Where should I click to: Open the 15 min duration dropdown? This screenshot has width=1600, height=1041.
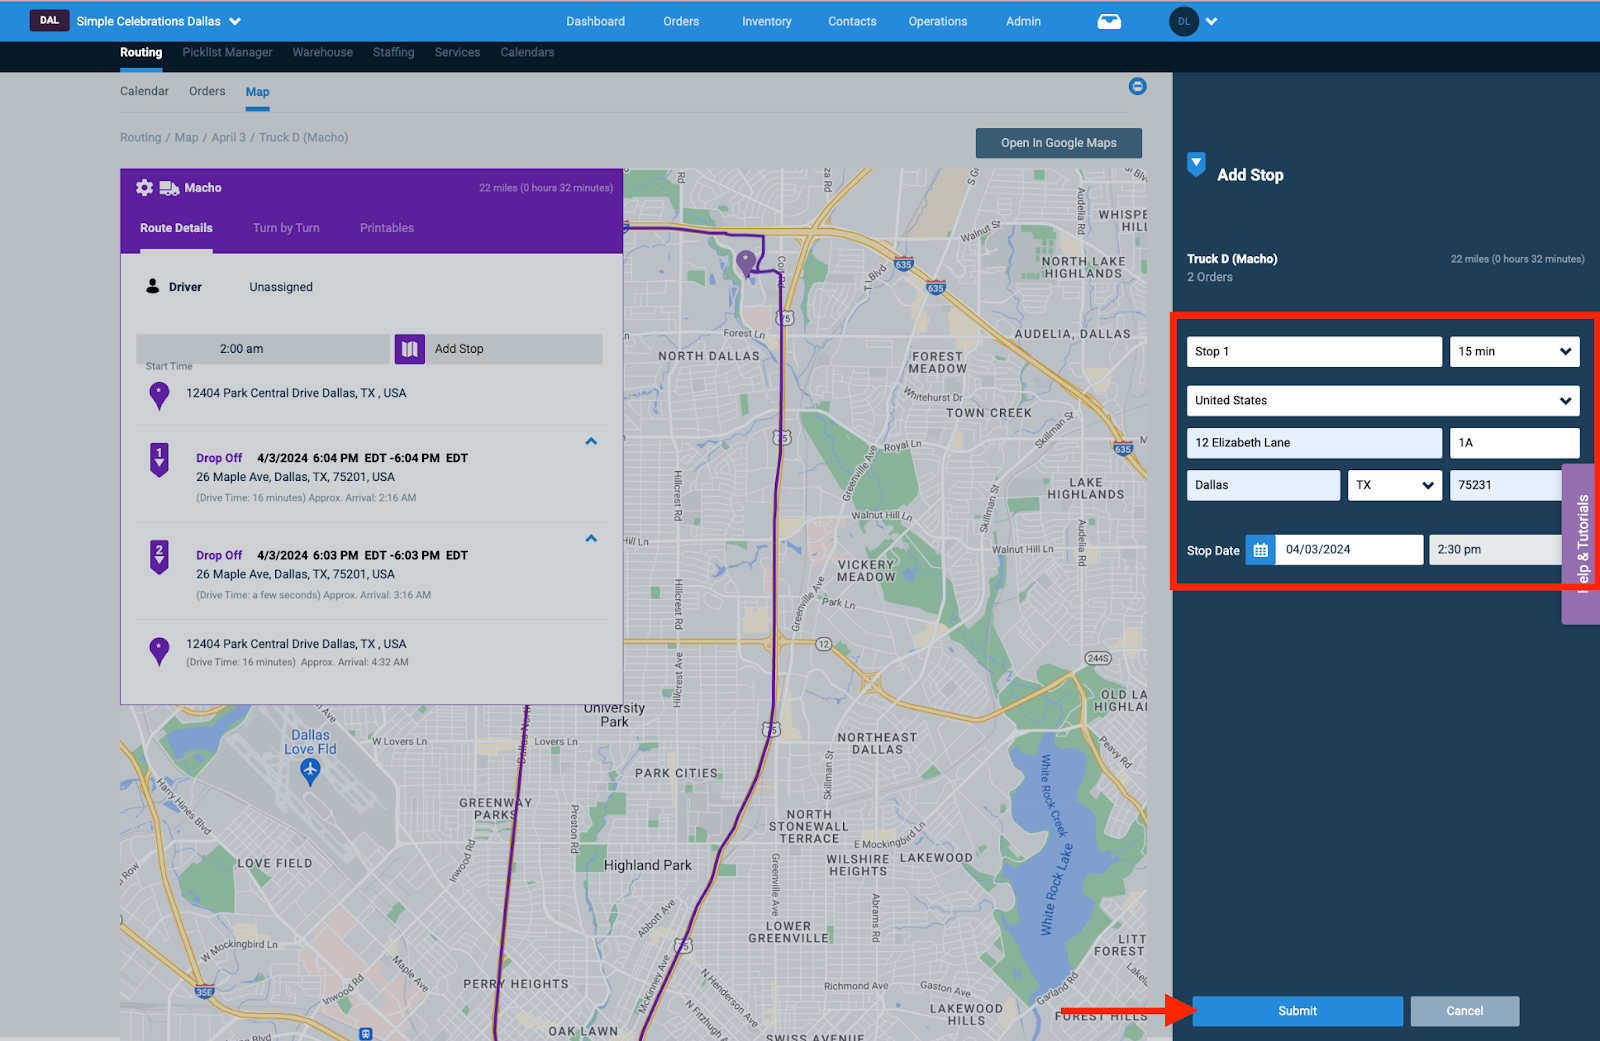click(1514, 351)
